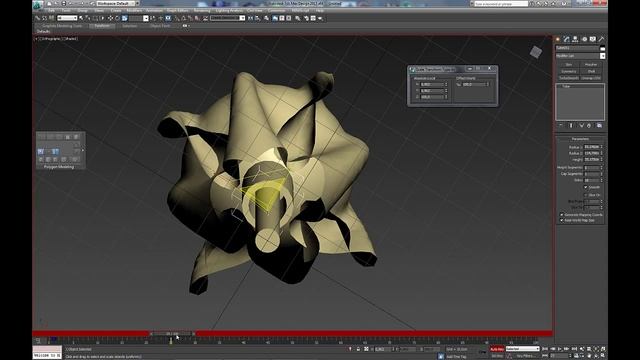Click Pin Stack icon below modifier stack
The width and height of the screenshot is (640, 360).
[561, 125]
